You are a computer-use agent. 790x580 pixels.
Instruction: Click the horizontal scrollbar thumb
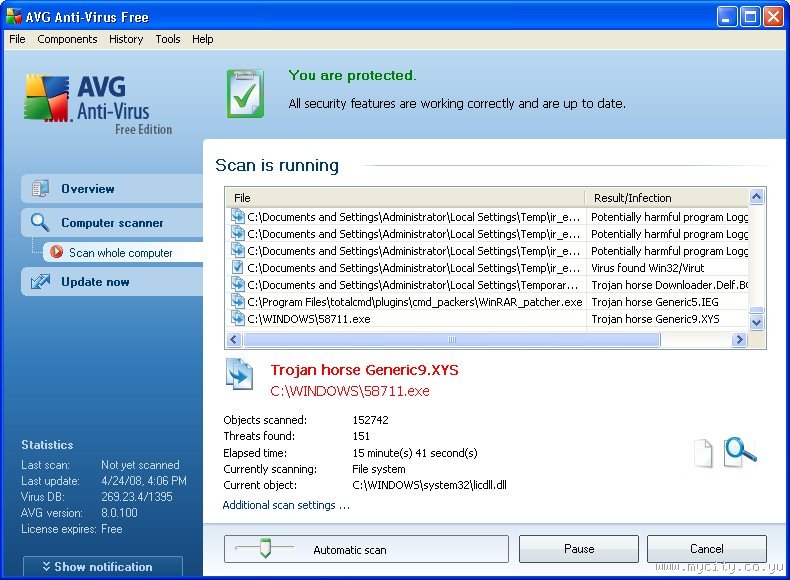452,340
